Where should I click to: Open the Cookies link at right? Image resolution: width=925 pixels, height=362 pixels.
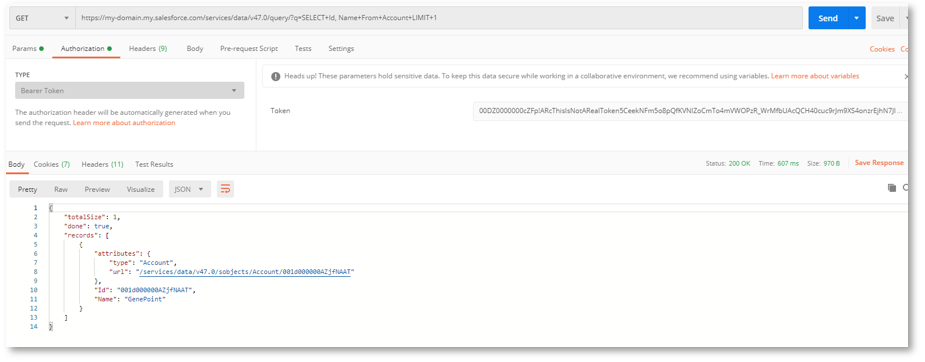click(882, 49)
